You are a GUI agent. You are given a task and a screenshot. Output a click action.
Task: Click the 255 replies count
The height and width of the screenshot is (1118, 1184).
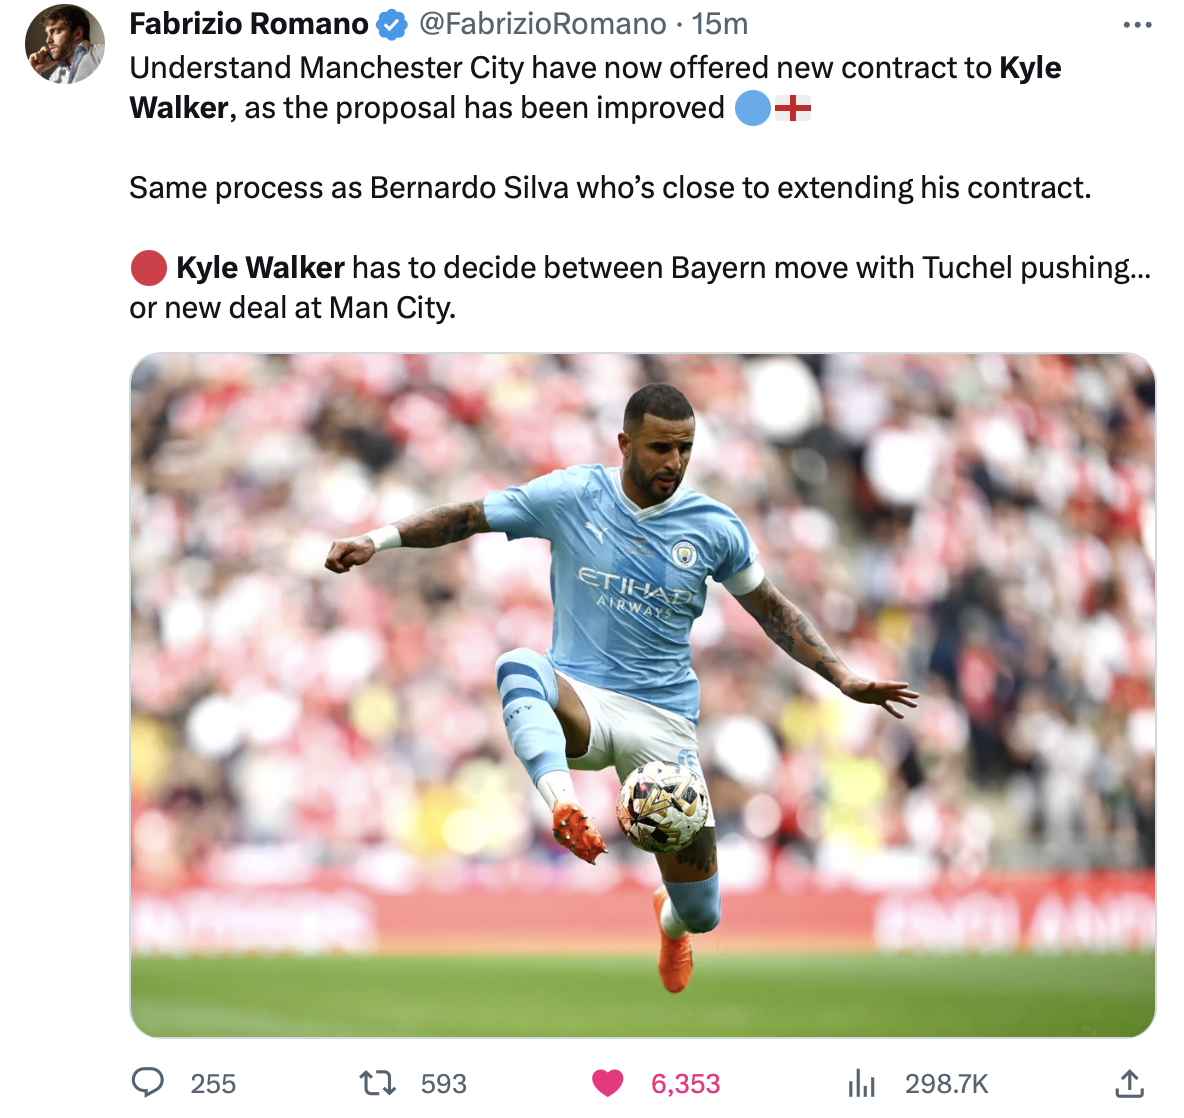pyautogui.click(x=213, y=1084)
